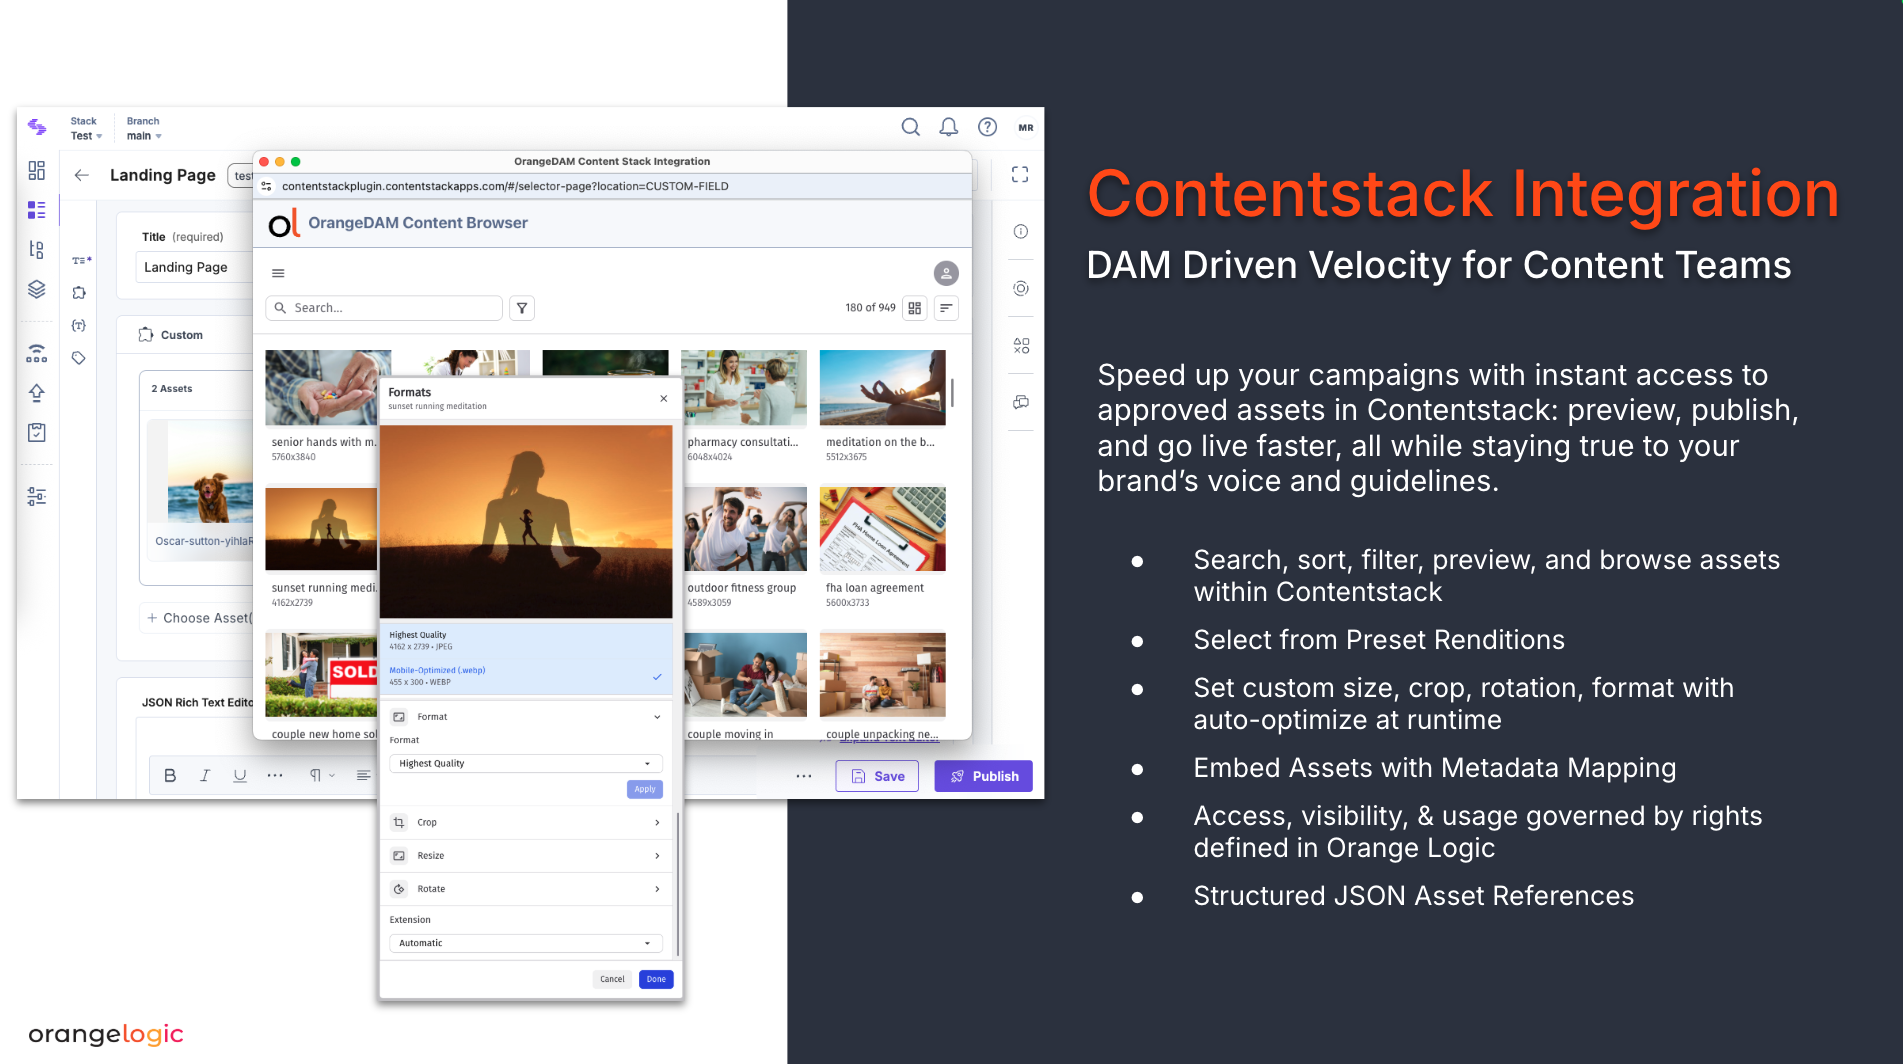1903x1064 pixels.
Task: Close the Formats panel
Action: point(664,398)
